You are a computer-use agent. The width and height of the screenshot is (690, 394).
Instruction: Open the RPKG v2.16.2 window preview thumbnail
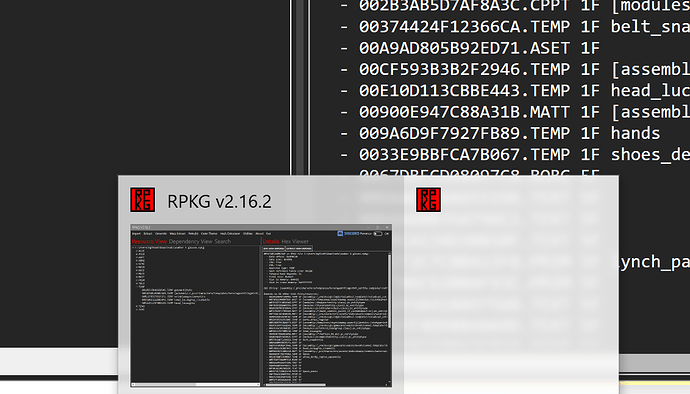[261, 306]
